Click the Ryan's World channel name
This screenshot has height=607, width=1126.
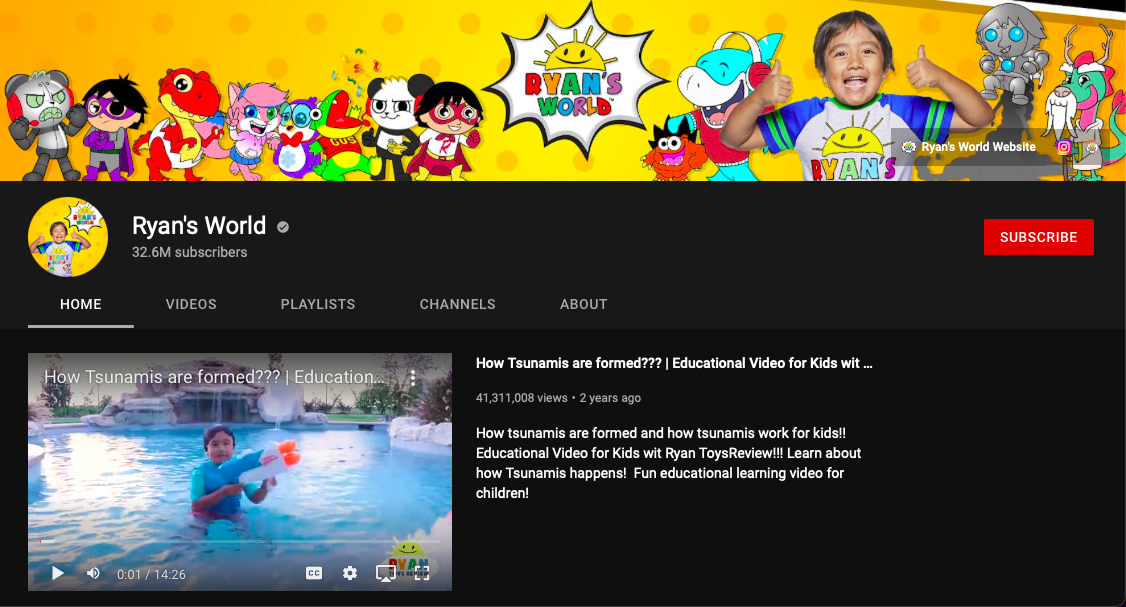199,226
